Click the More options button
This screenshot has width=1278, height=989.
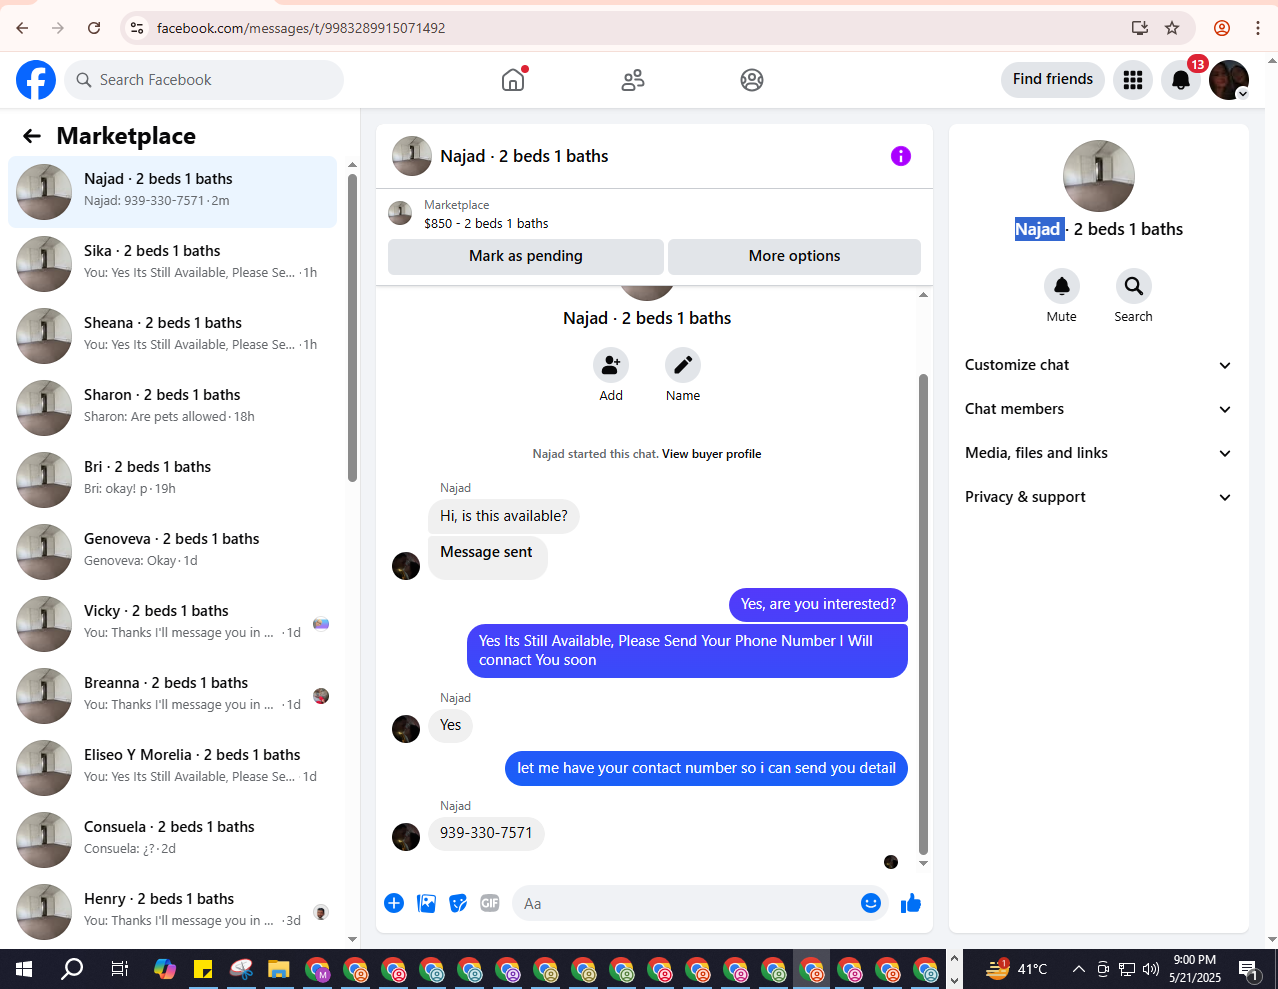click(795, 256)
